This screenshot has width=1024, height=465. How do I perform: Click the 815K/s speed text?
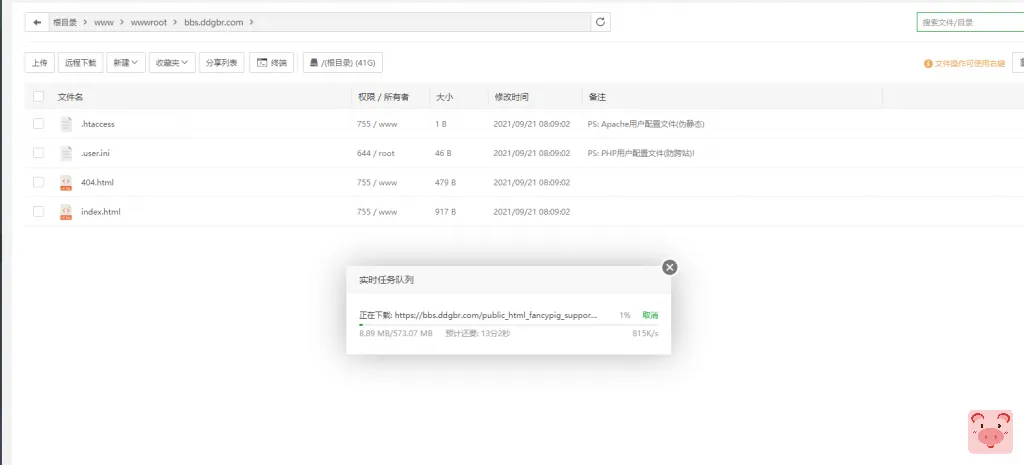645,333
